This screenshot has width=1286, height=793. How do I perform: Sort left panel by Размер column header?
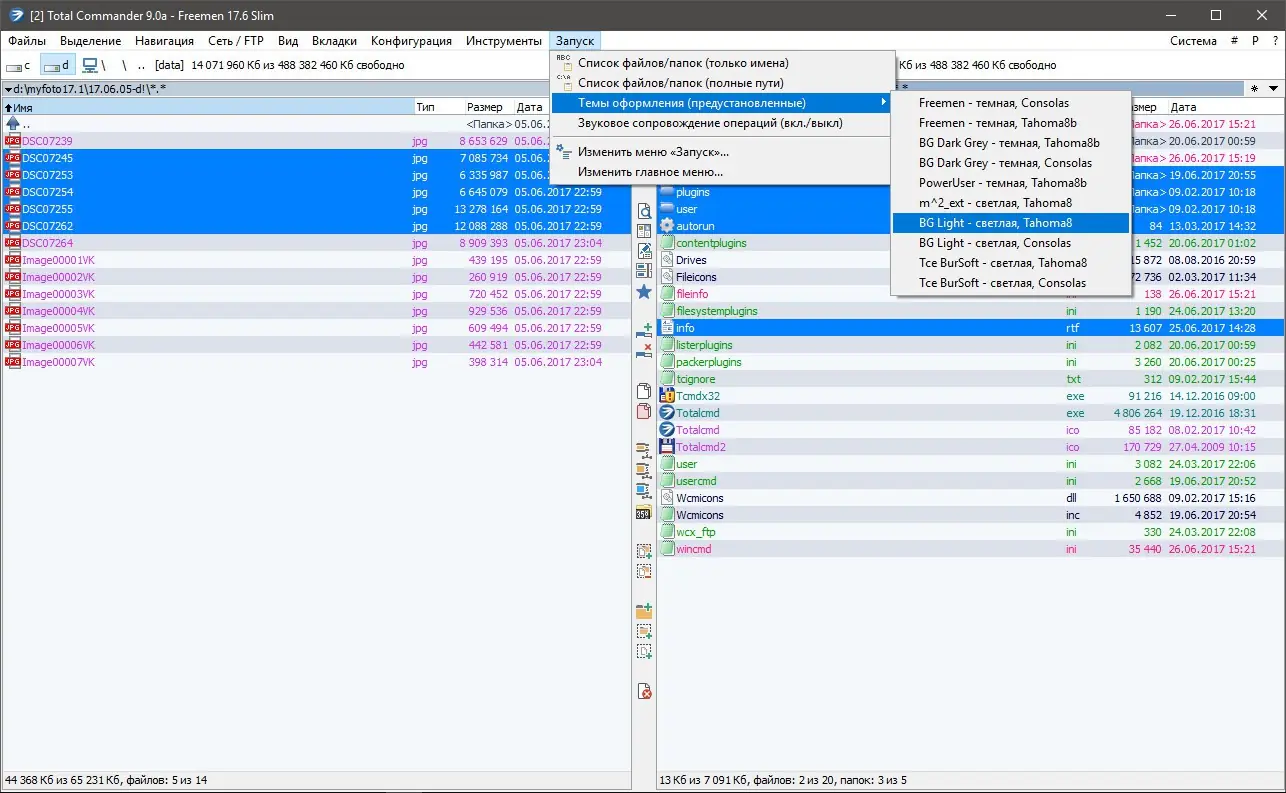(488, 107)
